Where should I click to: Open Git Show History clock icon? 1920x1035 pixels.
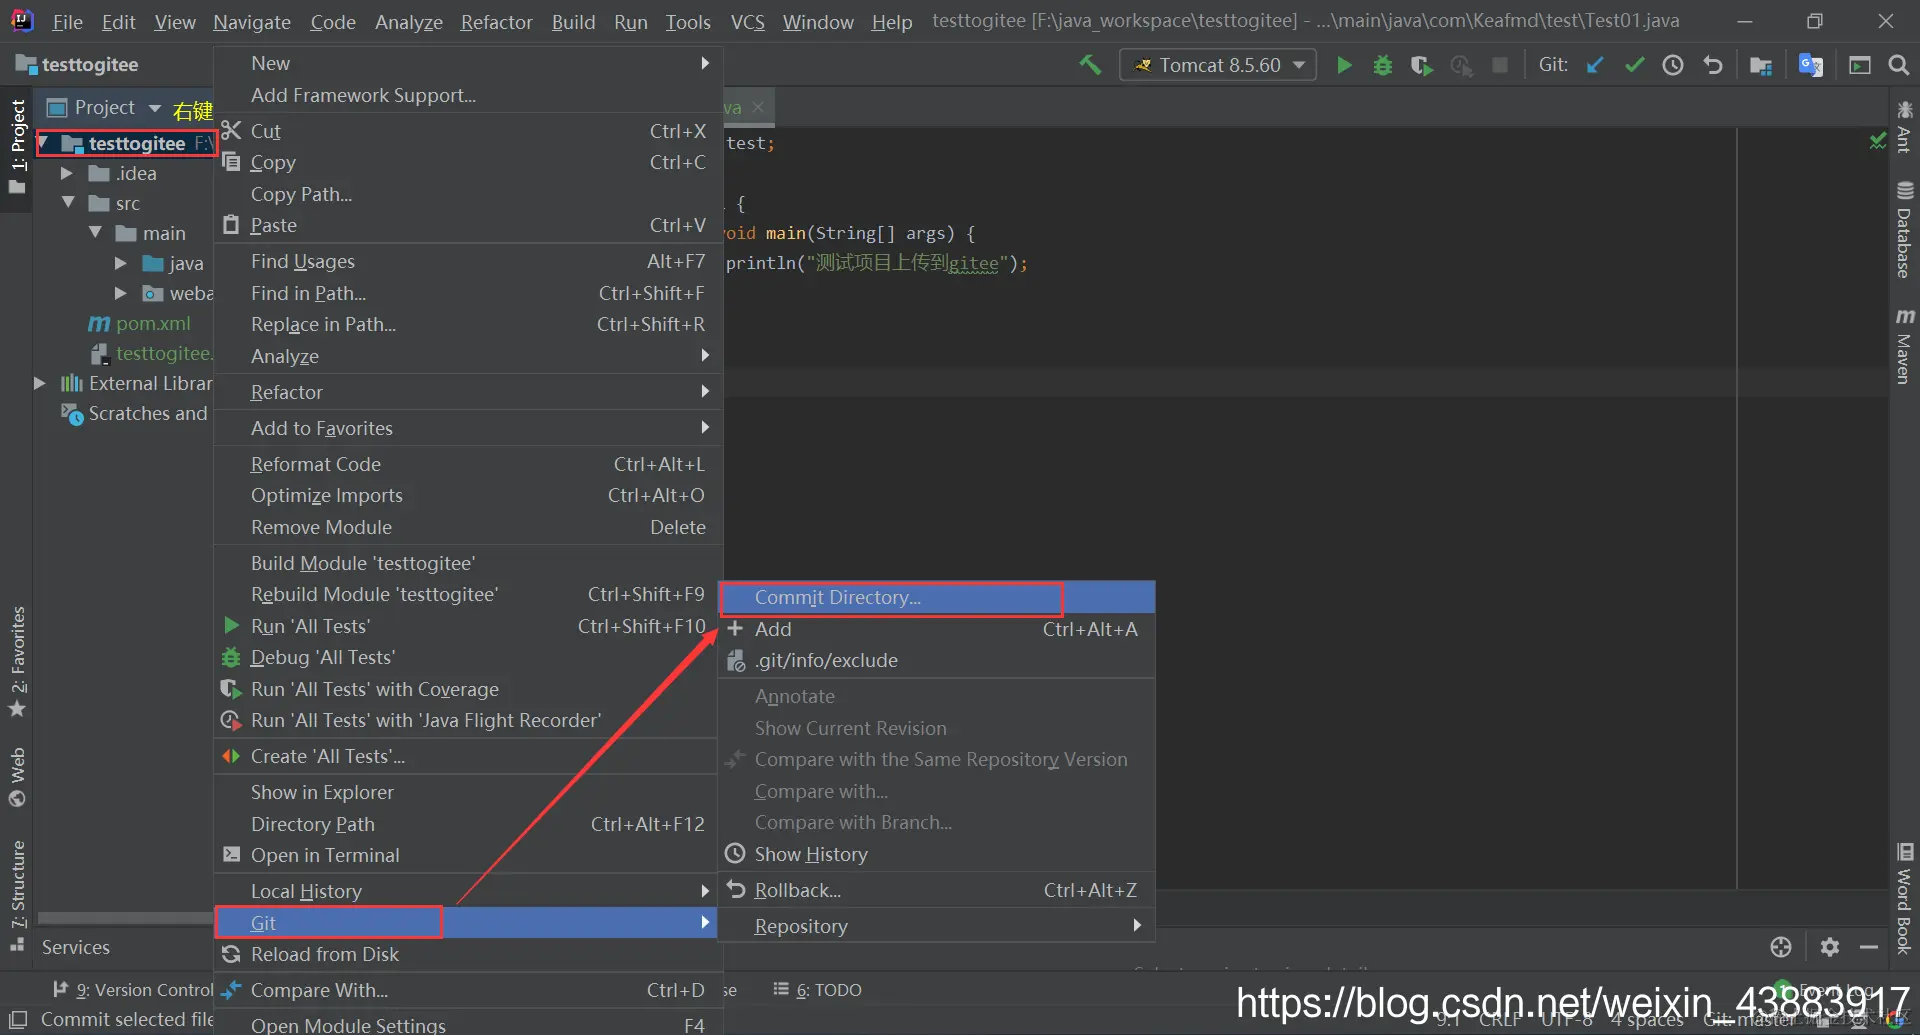(1673, 65)
